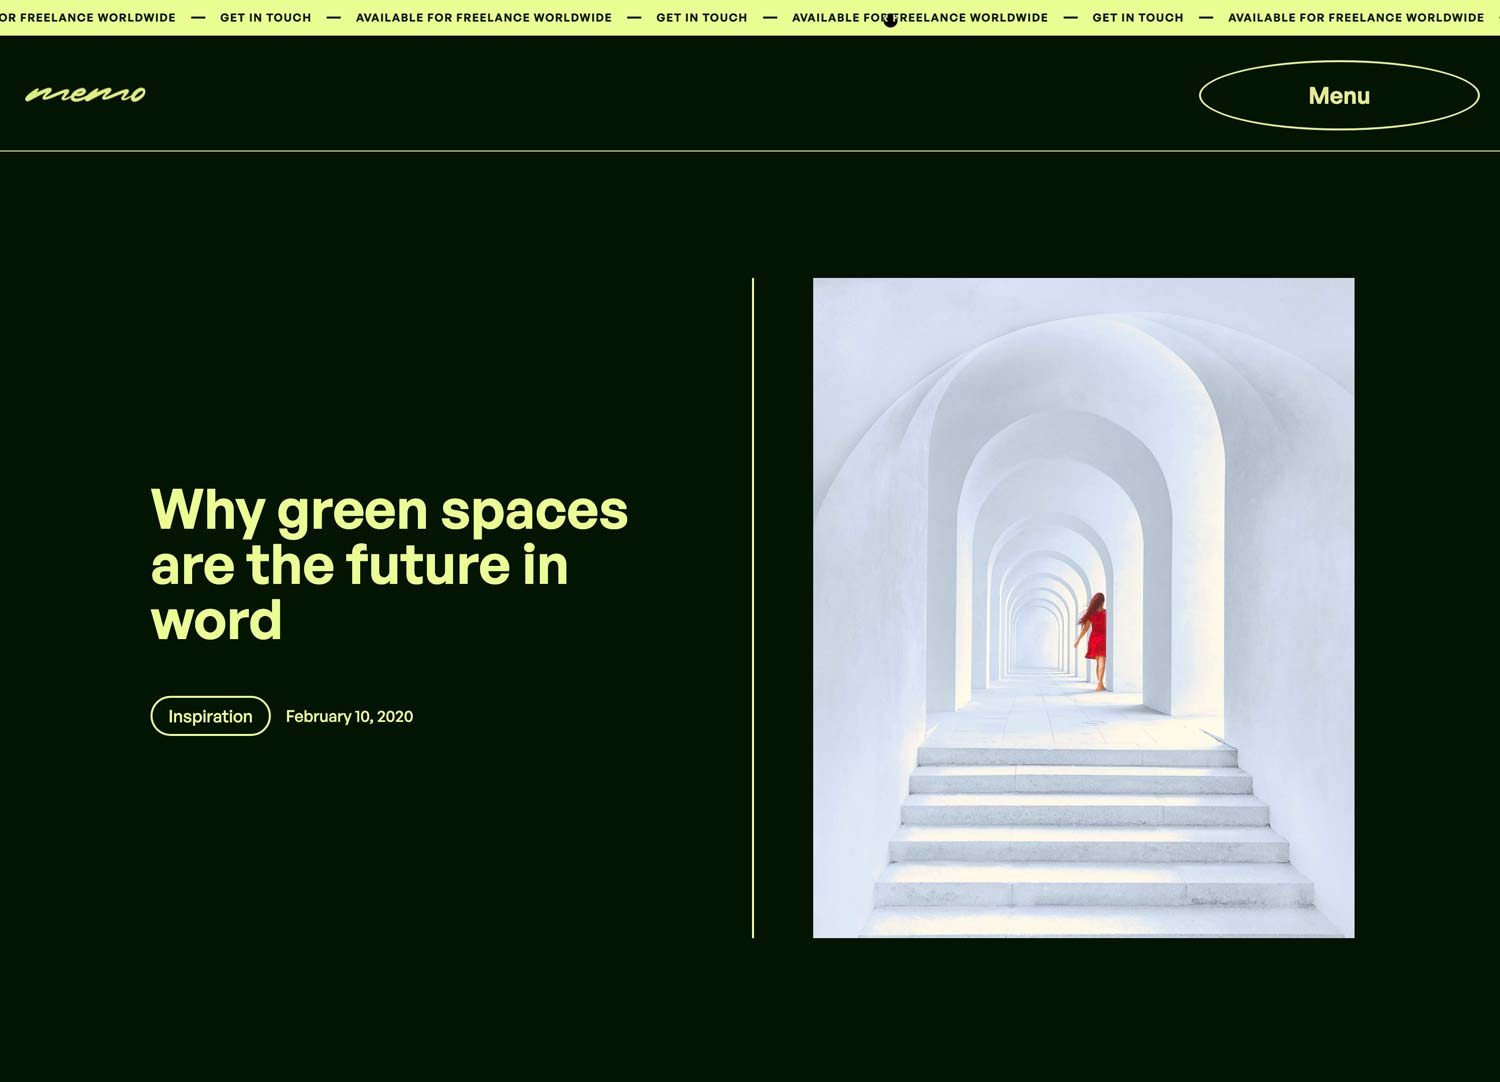Click the horizontal line beneath the header
This screenshot has width=1500, height=1082.
(750, 151)
